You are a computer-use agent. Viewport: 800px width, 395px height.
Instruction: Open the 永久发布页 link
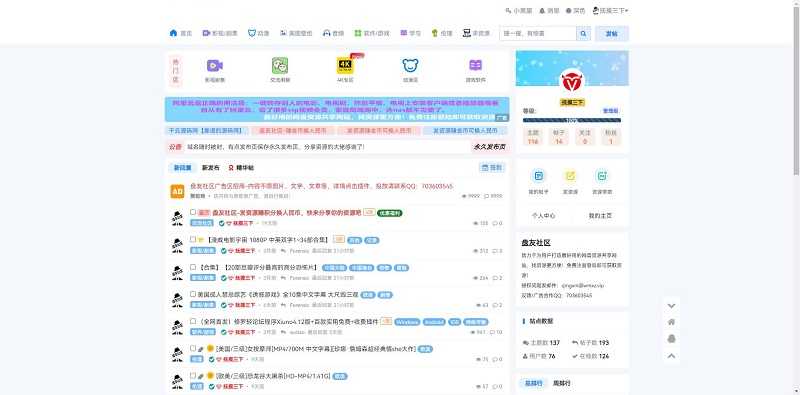pos(489,146)
